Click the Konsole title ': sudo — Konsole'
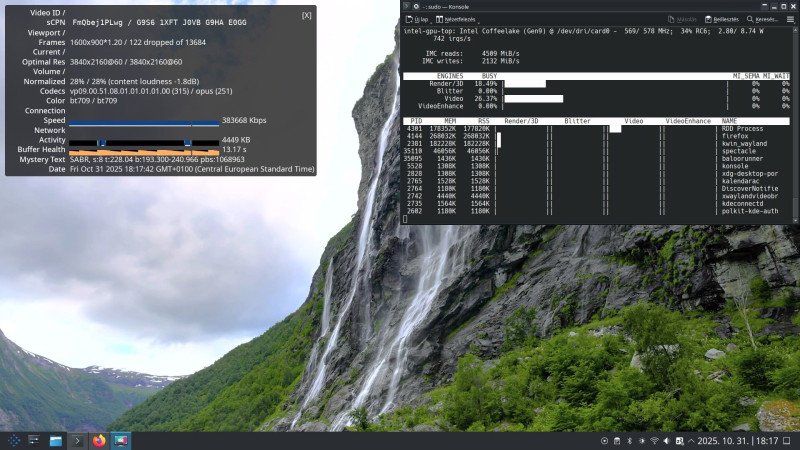 [x=446, y=7]
